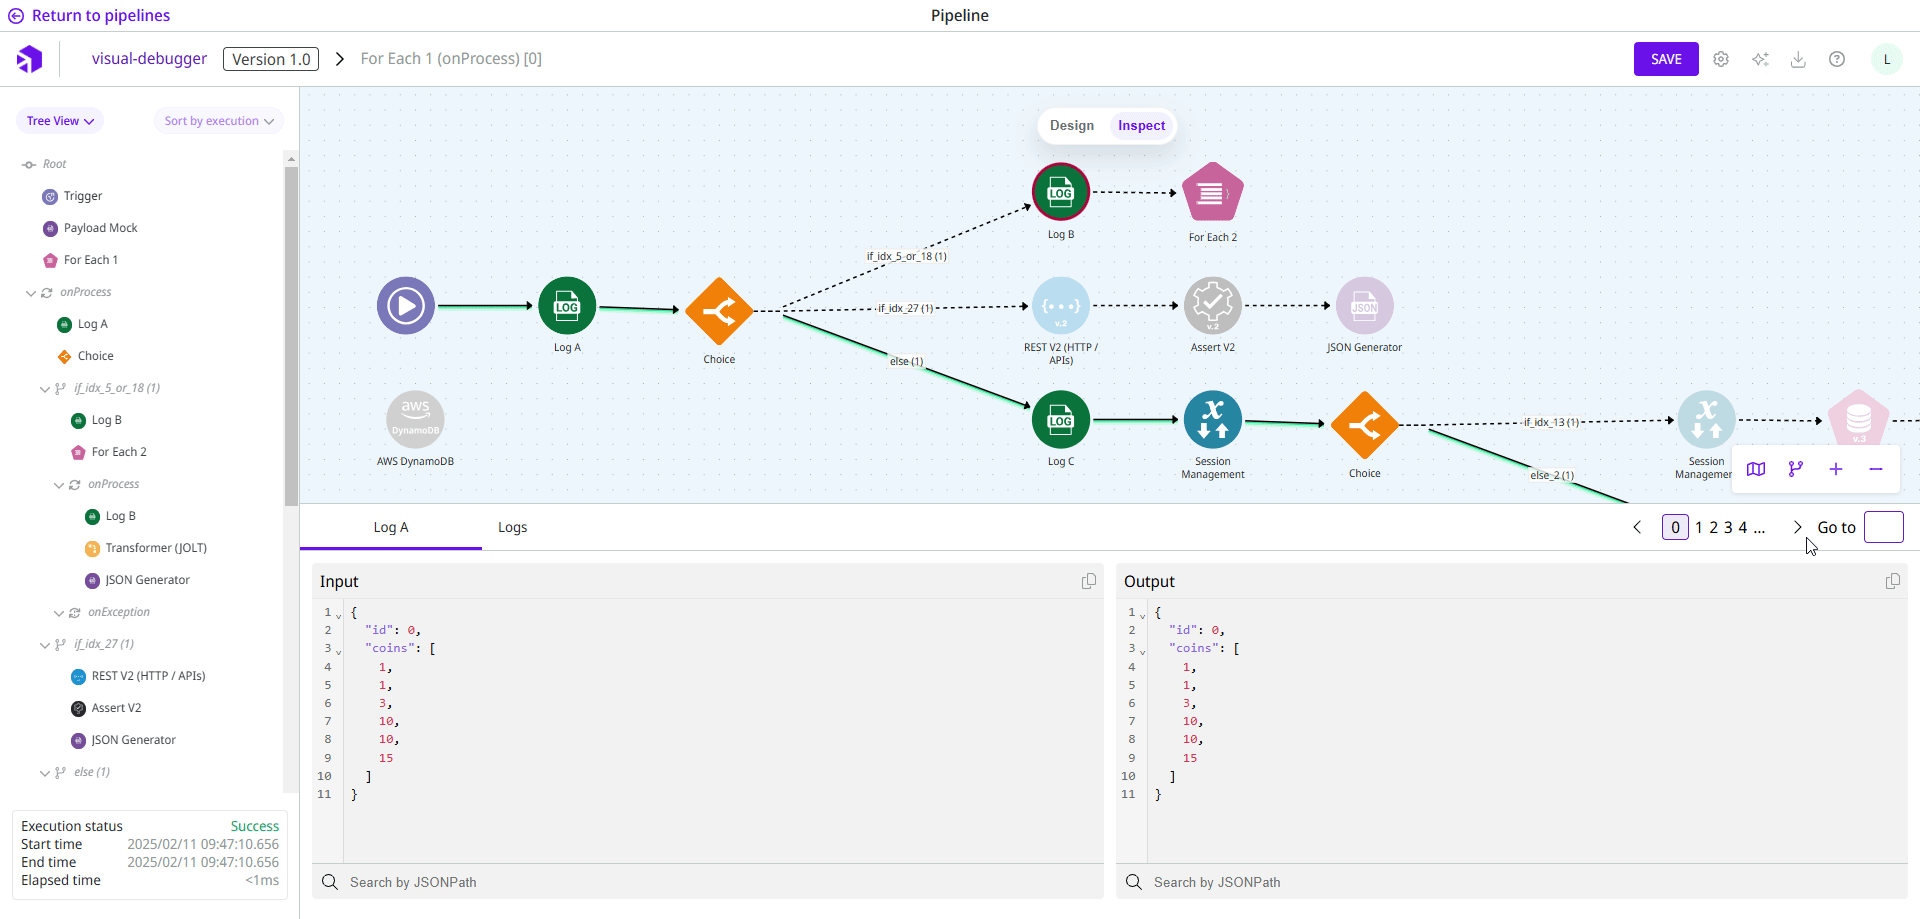Screen dimensions: 1920x919
Task: Open the pipeline settings gear icon
Action: pyautogui.click(x=1721, y=59)
